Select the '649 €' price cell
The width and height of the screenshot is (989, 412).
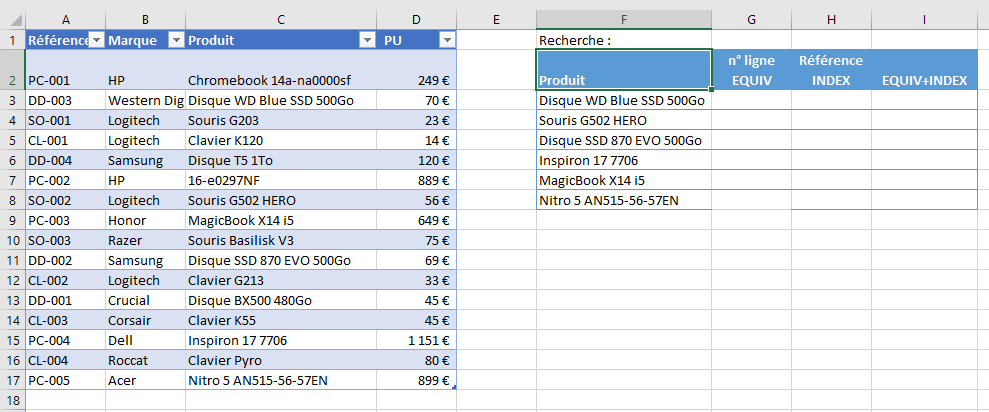pos(416,221)
